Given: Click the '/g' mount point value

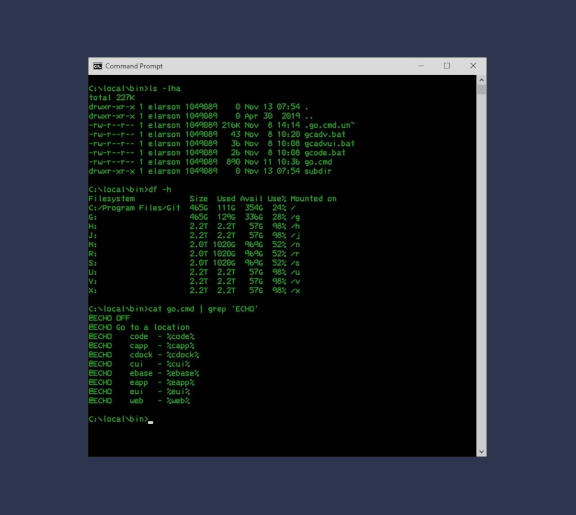Looking at the screenshot, I should click(295, 217).
